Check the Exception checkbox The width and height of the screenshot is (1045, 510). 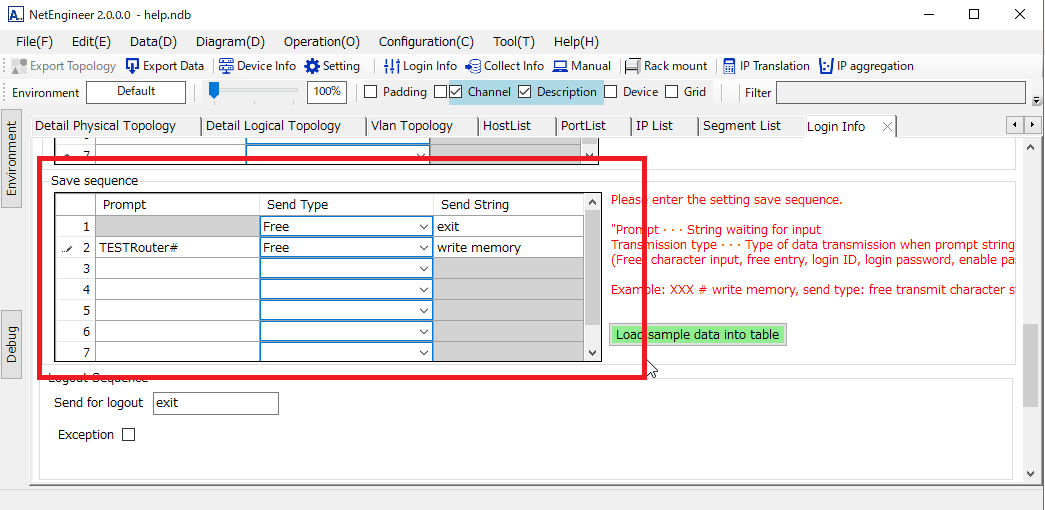tap(128, 435)
